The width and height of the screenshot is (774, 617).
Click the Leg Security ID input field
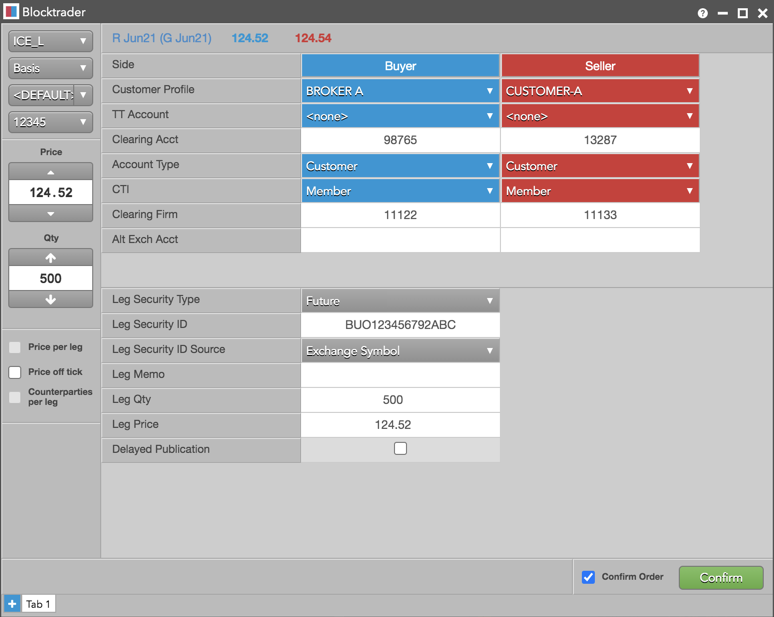[400, 325]
